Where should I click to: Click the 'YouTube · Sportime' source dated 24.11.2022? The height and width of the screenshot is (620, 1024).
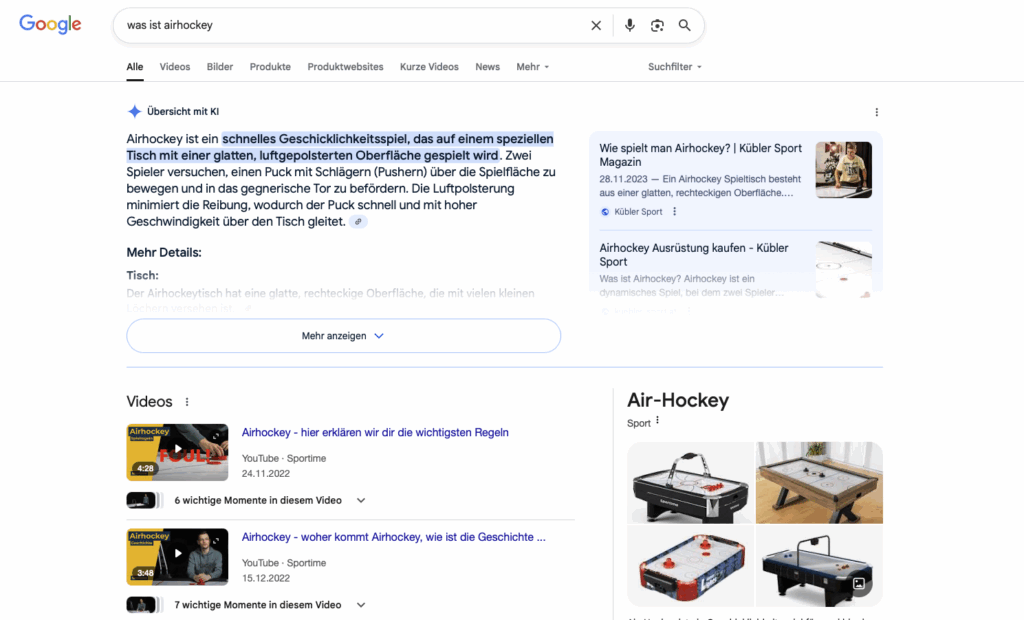284,459
